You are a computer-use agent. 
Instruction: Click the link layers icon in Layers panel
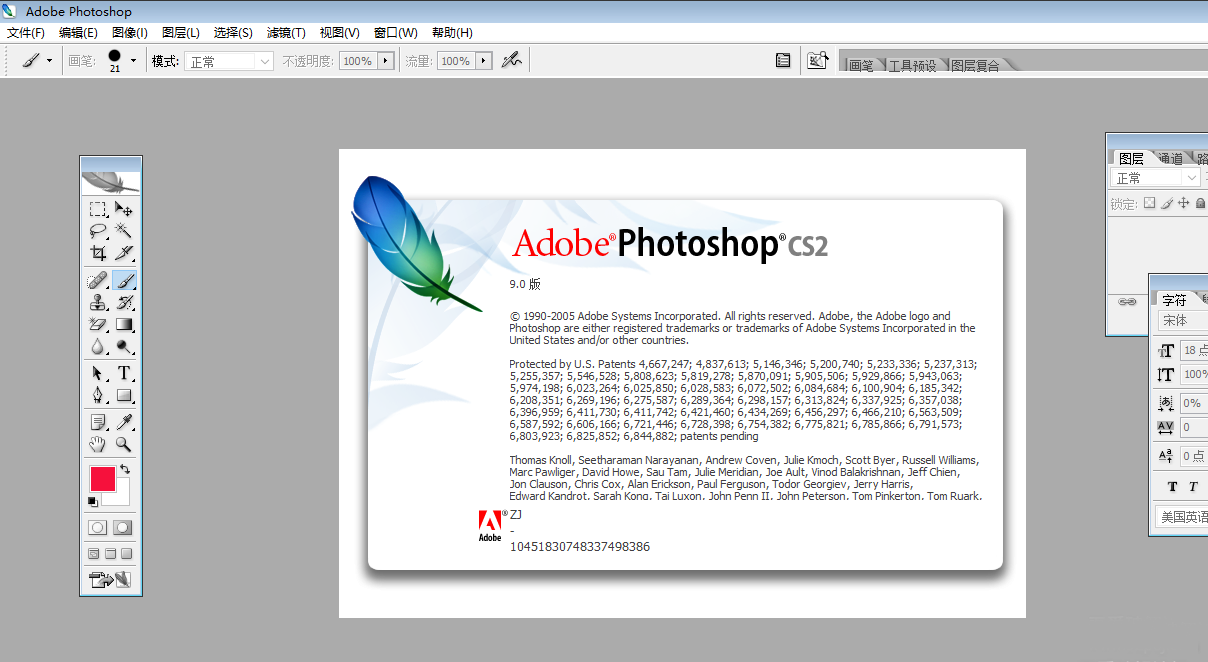[x=1127, y=301]
